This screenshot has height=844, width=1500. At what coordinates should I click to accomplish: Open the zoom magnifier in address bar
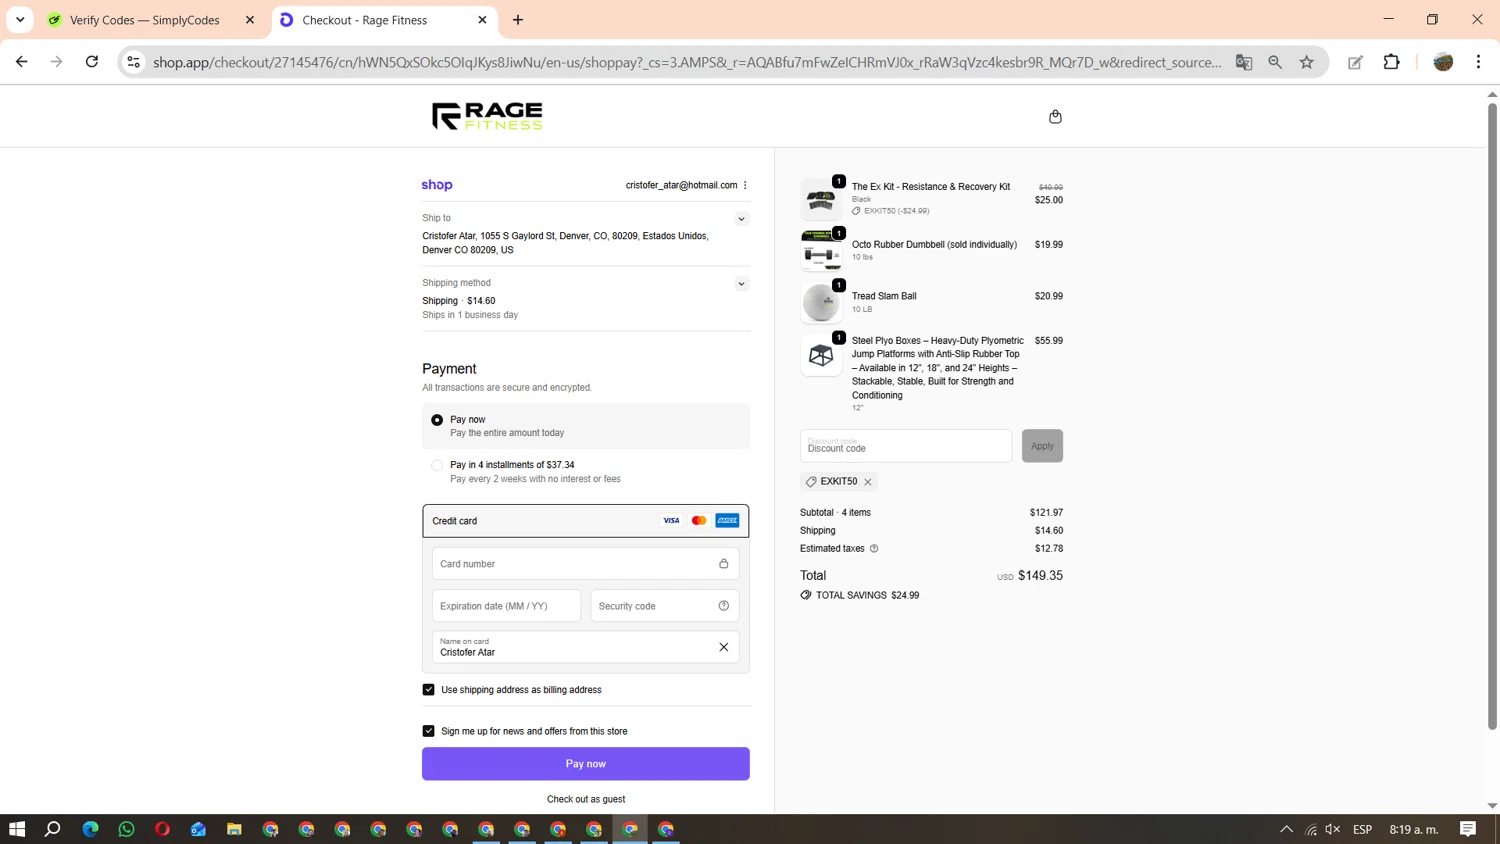coord(1275,62)
